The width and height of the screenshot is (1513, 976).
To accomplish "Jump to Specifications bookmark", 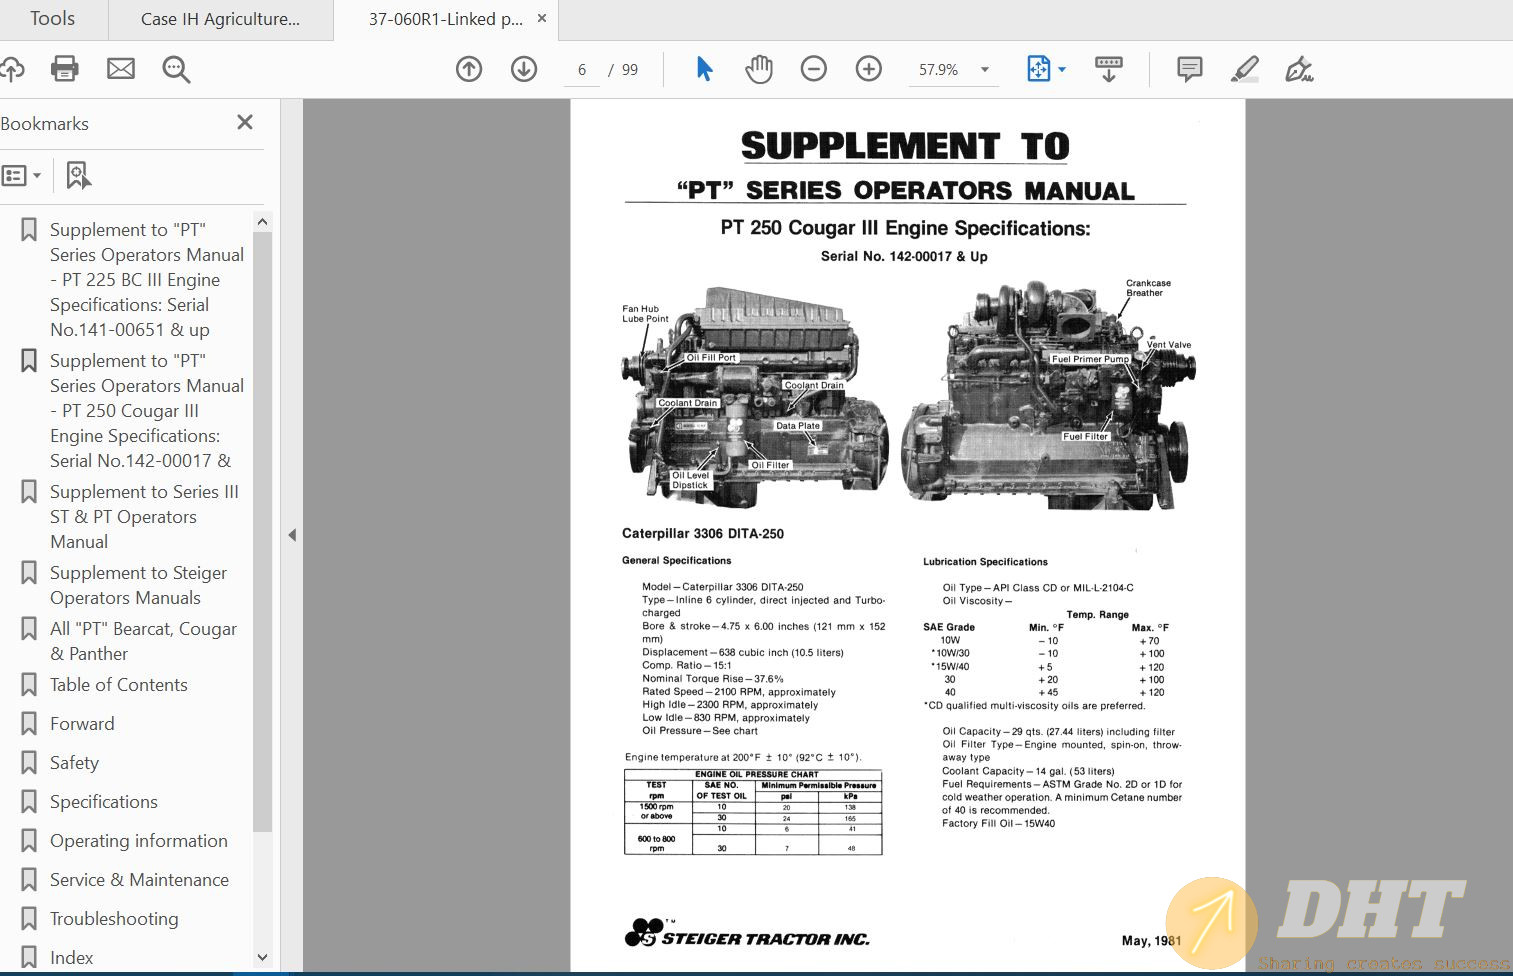I will point(104,802).
